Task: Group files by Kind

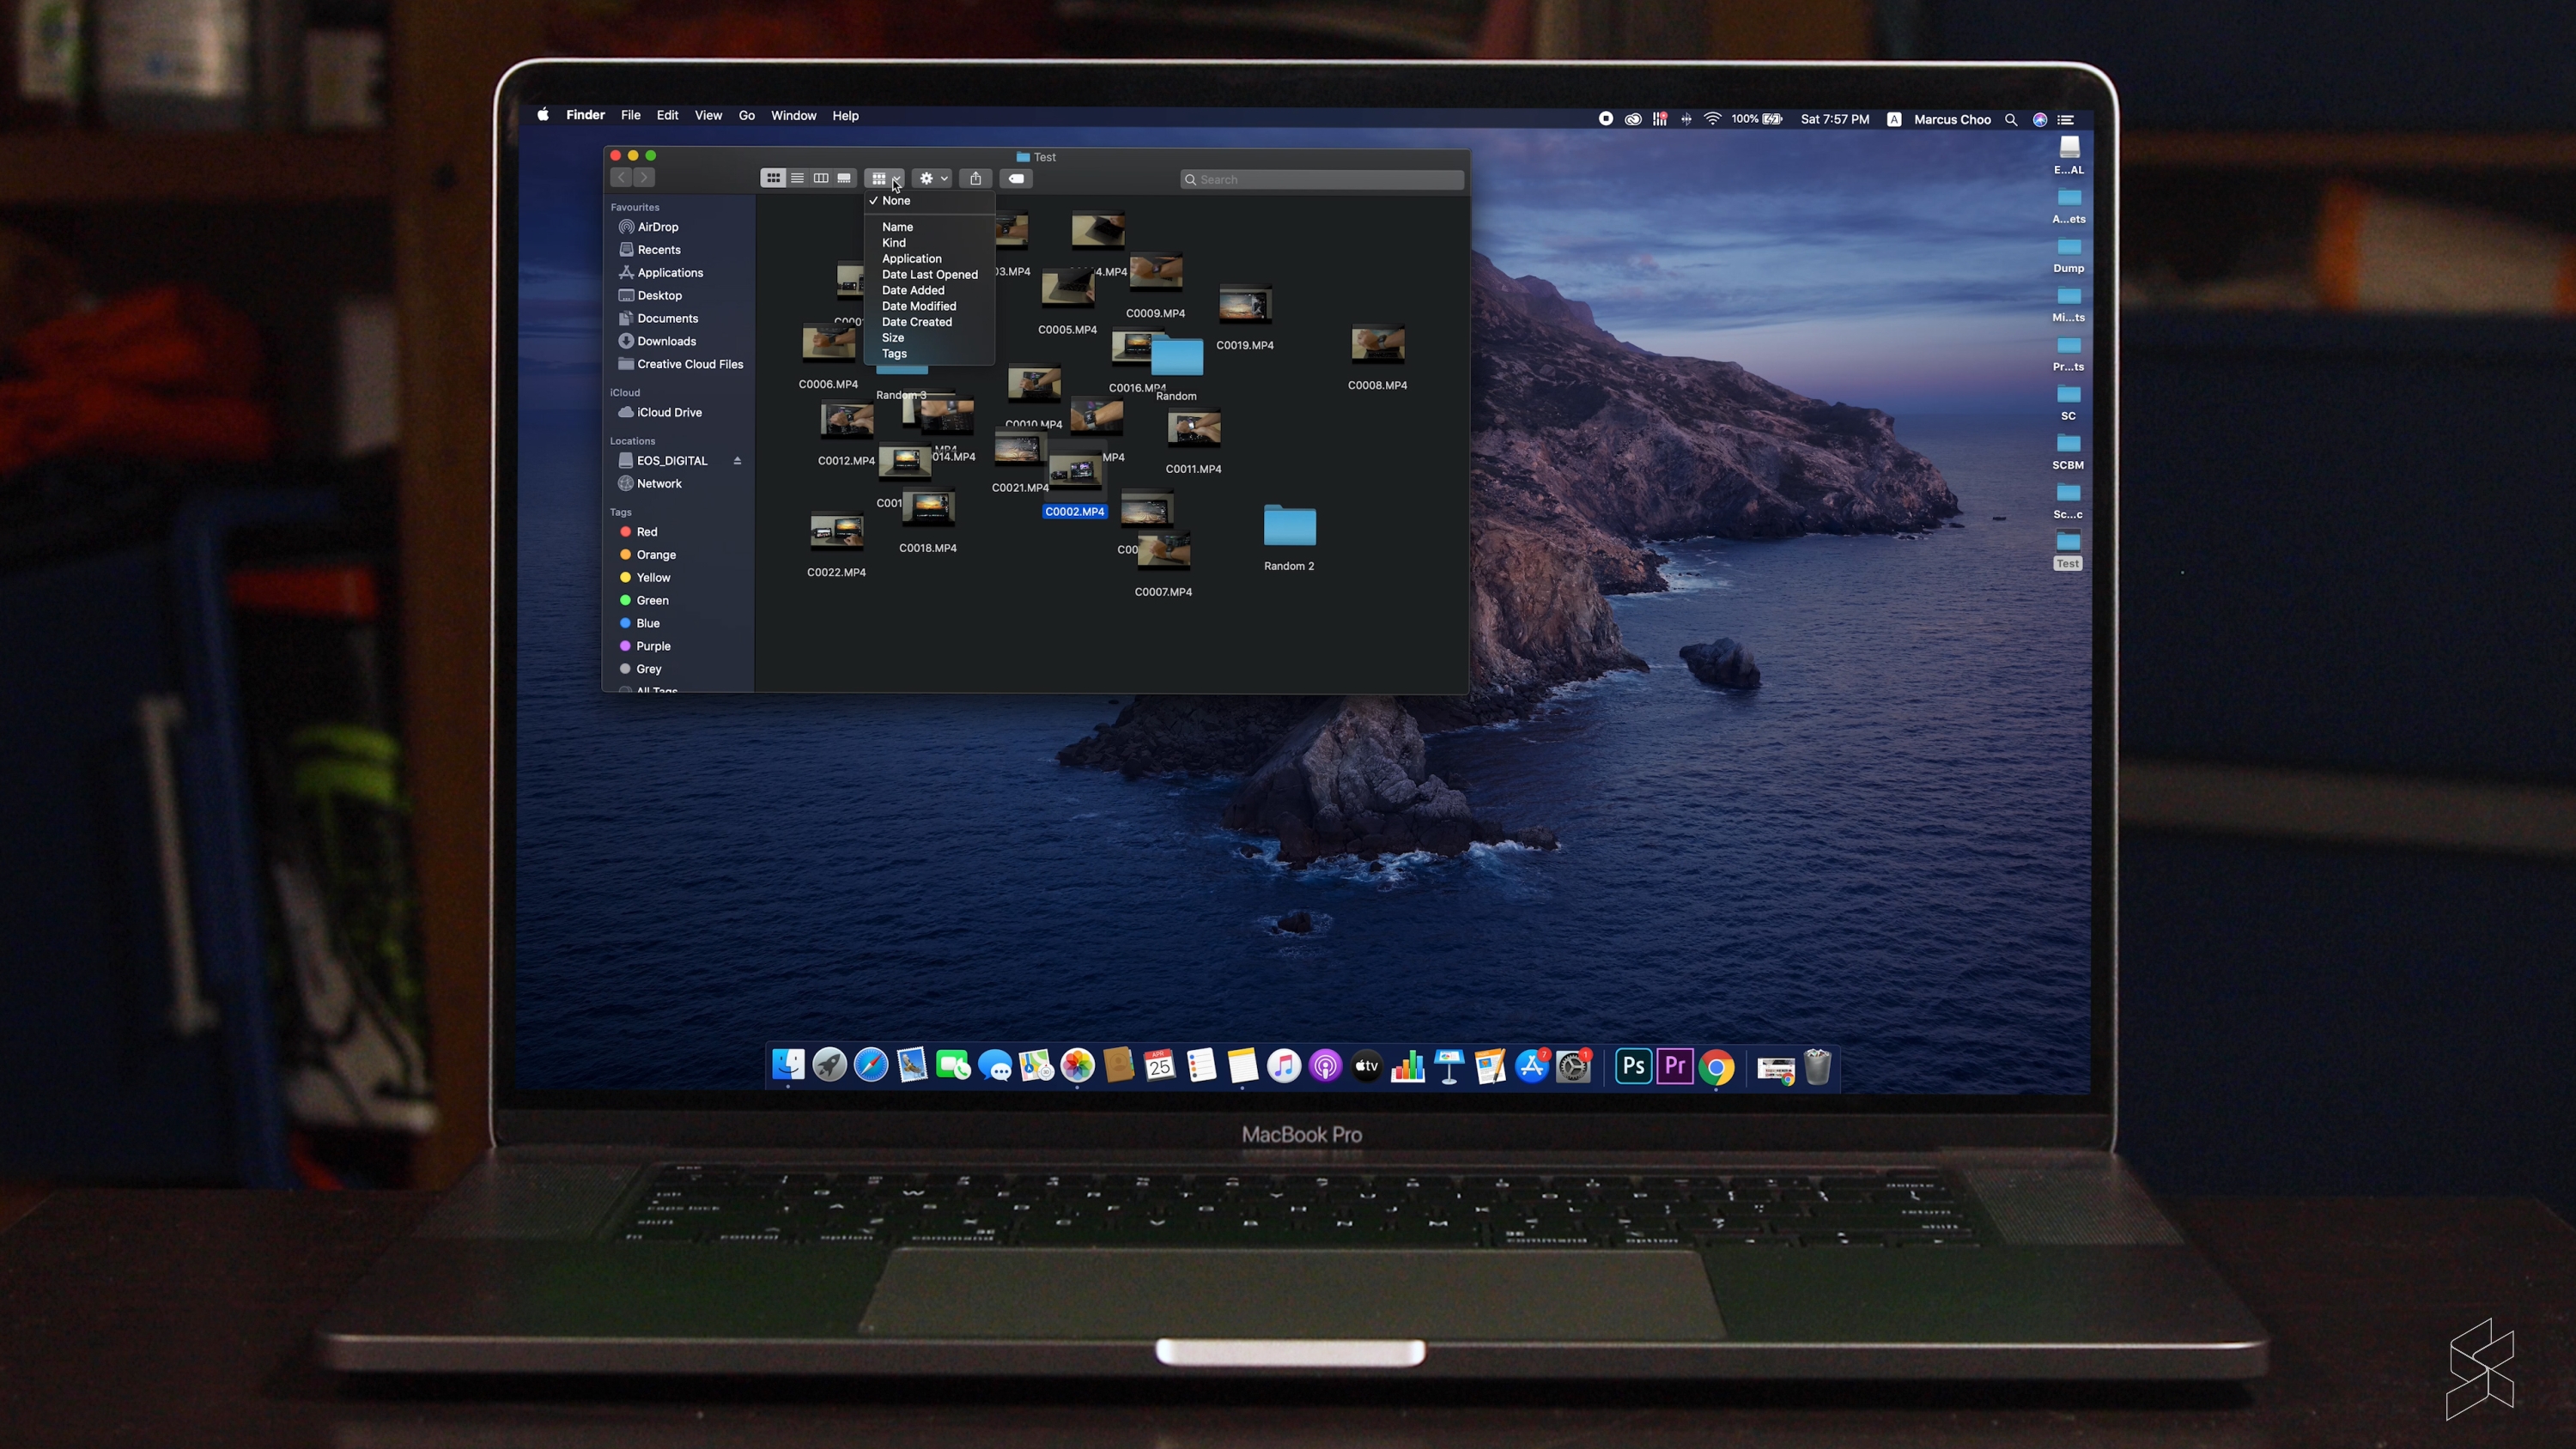Action: (893, 243)
